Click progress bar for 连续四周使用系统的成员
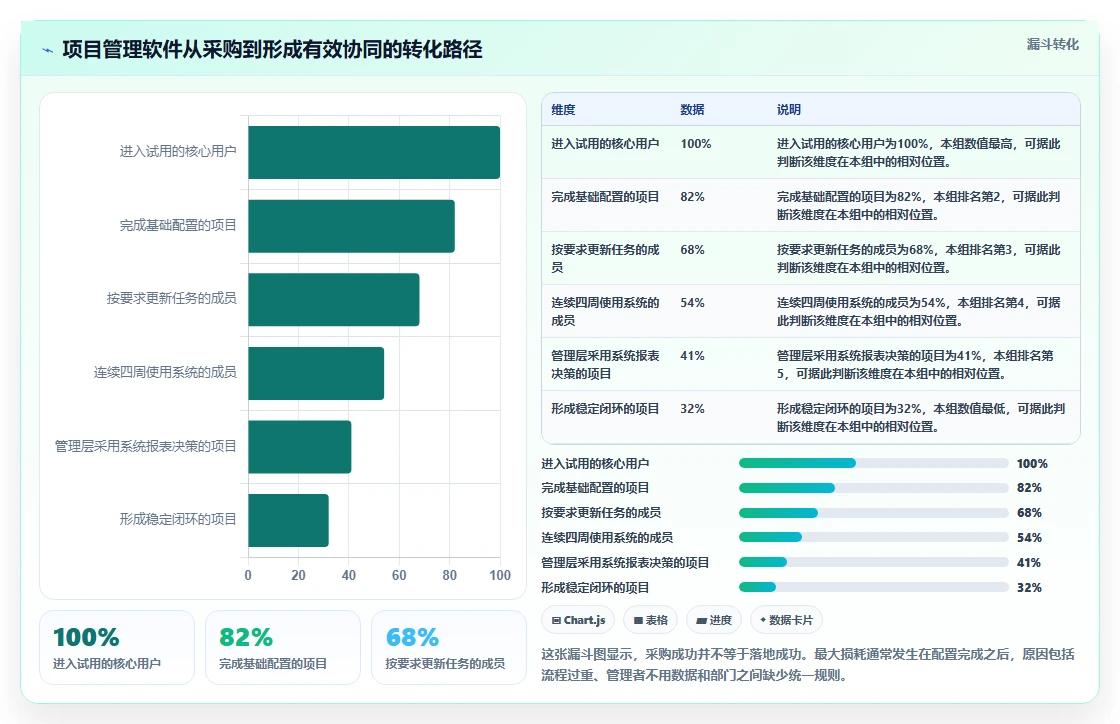 (874, 538)
